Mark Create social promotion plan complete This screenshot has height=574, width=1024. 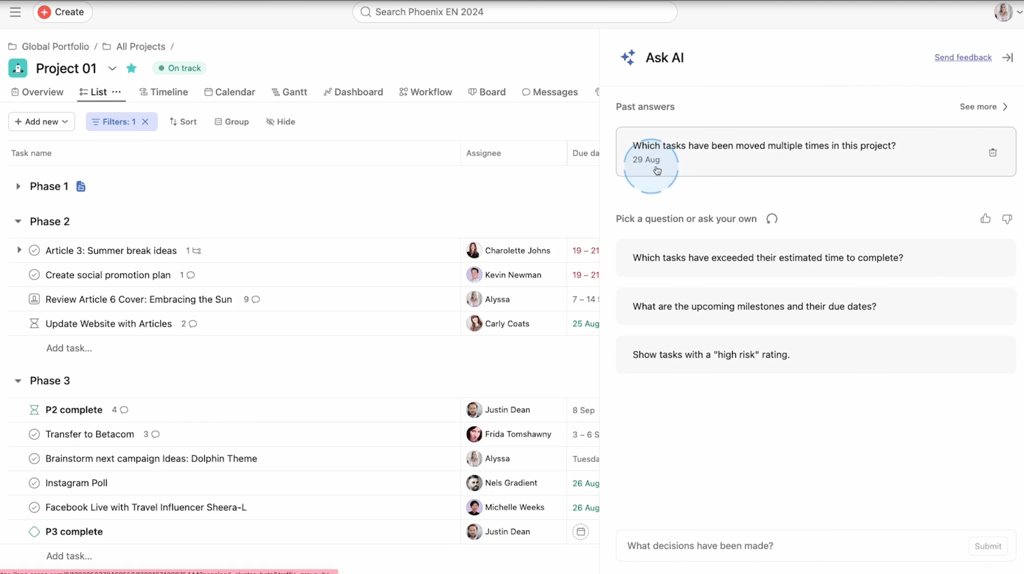point(34,275)
